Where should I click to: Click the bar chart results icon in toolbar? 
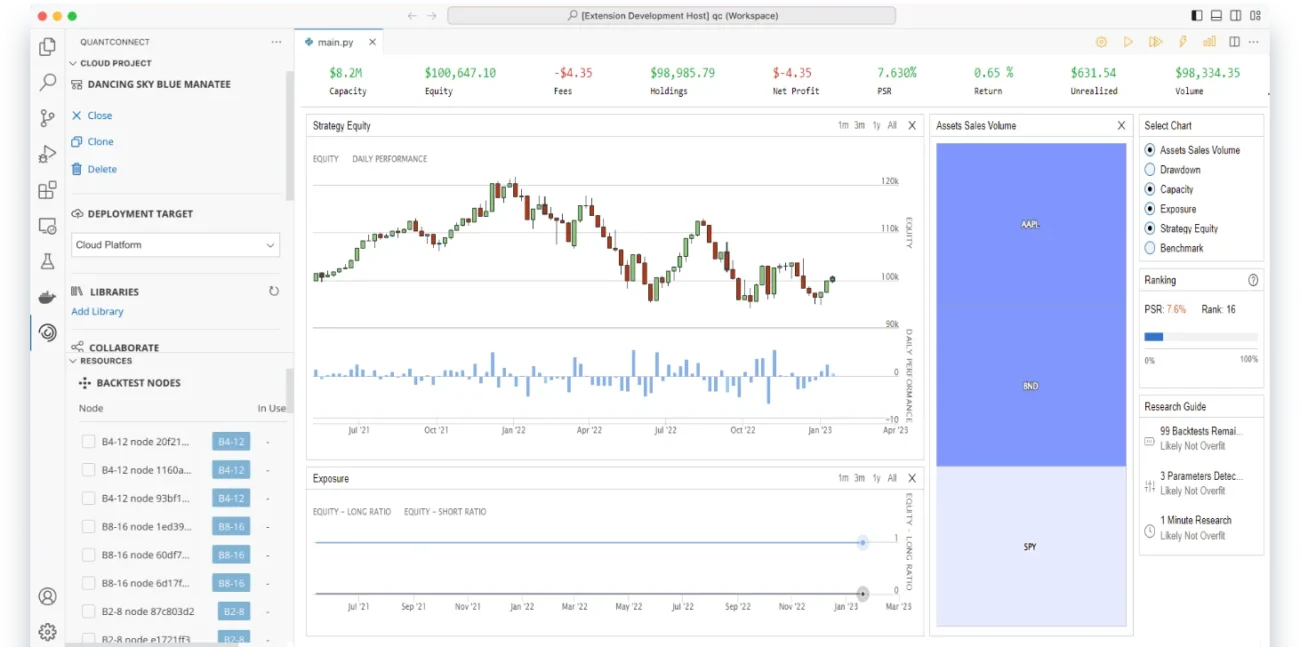(x=1209, y=41)
